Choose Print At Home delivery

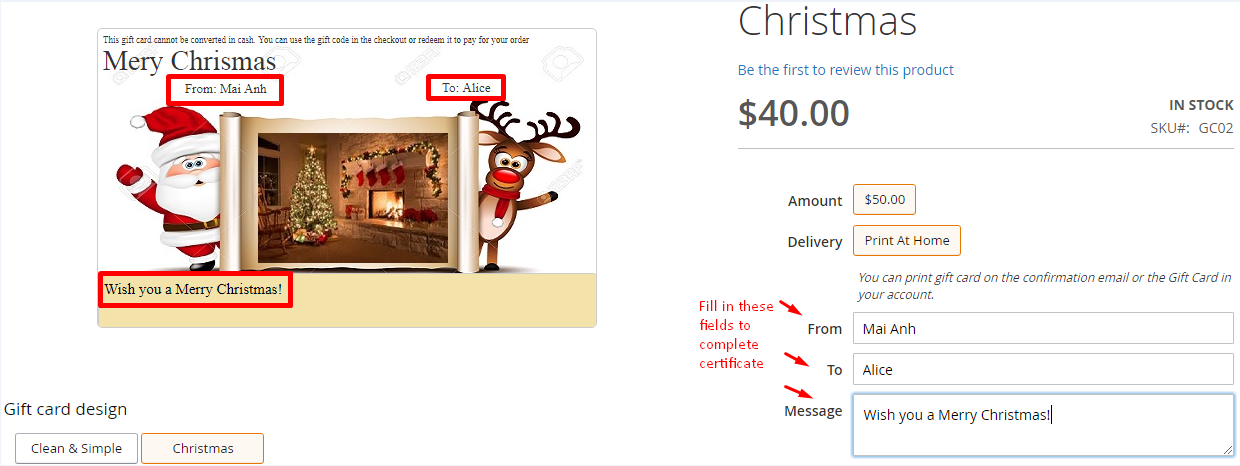(x=907, y=240)
